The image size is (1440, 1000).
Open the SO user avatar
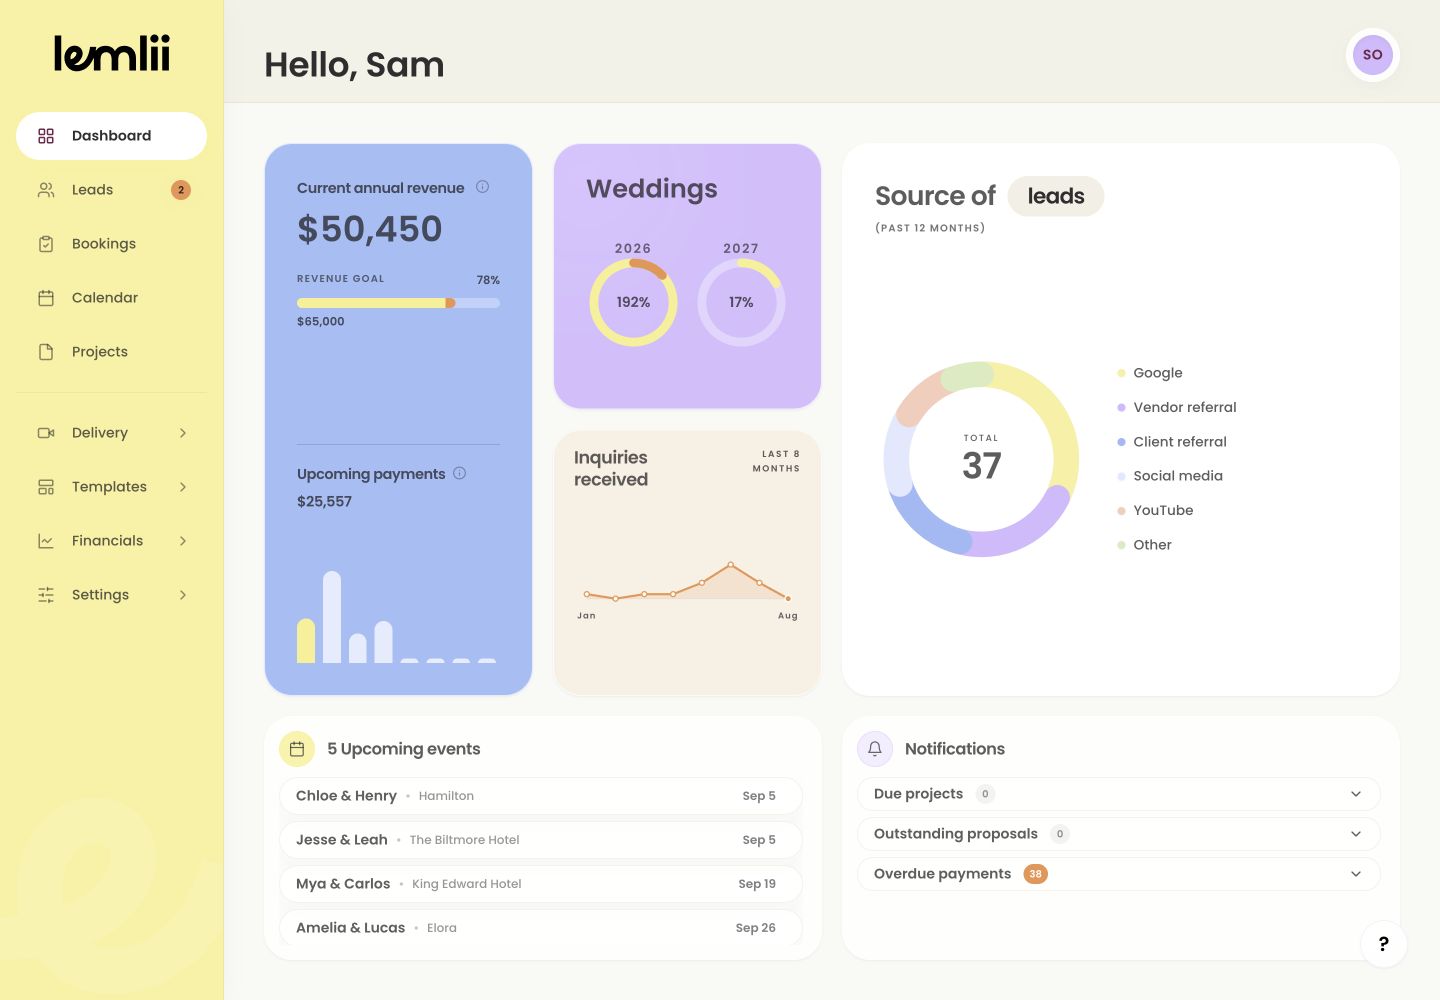(1373, 55)
